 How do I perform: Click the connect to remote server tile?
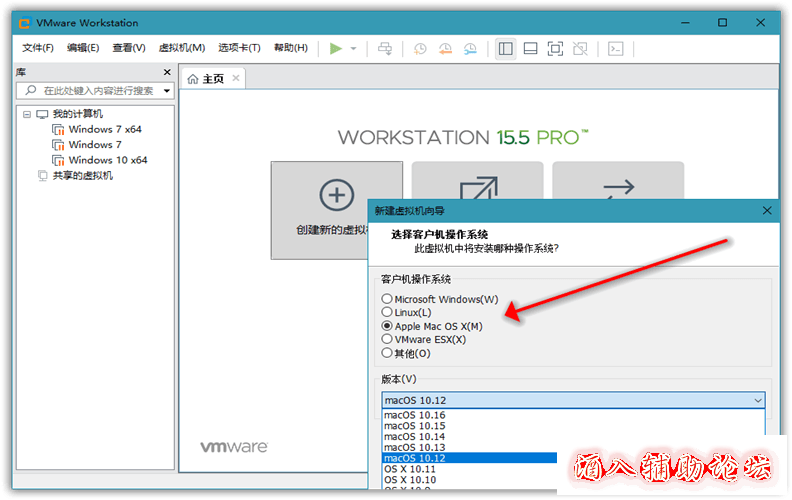[618, 181]
